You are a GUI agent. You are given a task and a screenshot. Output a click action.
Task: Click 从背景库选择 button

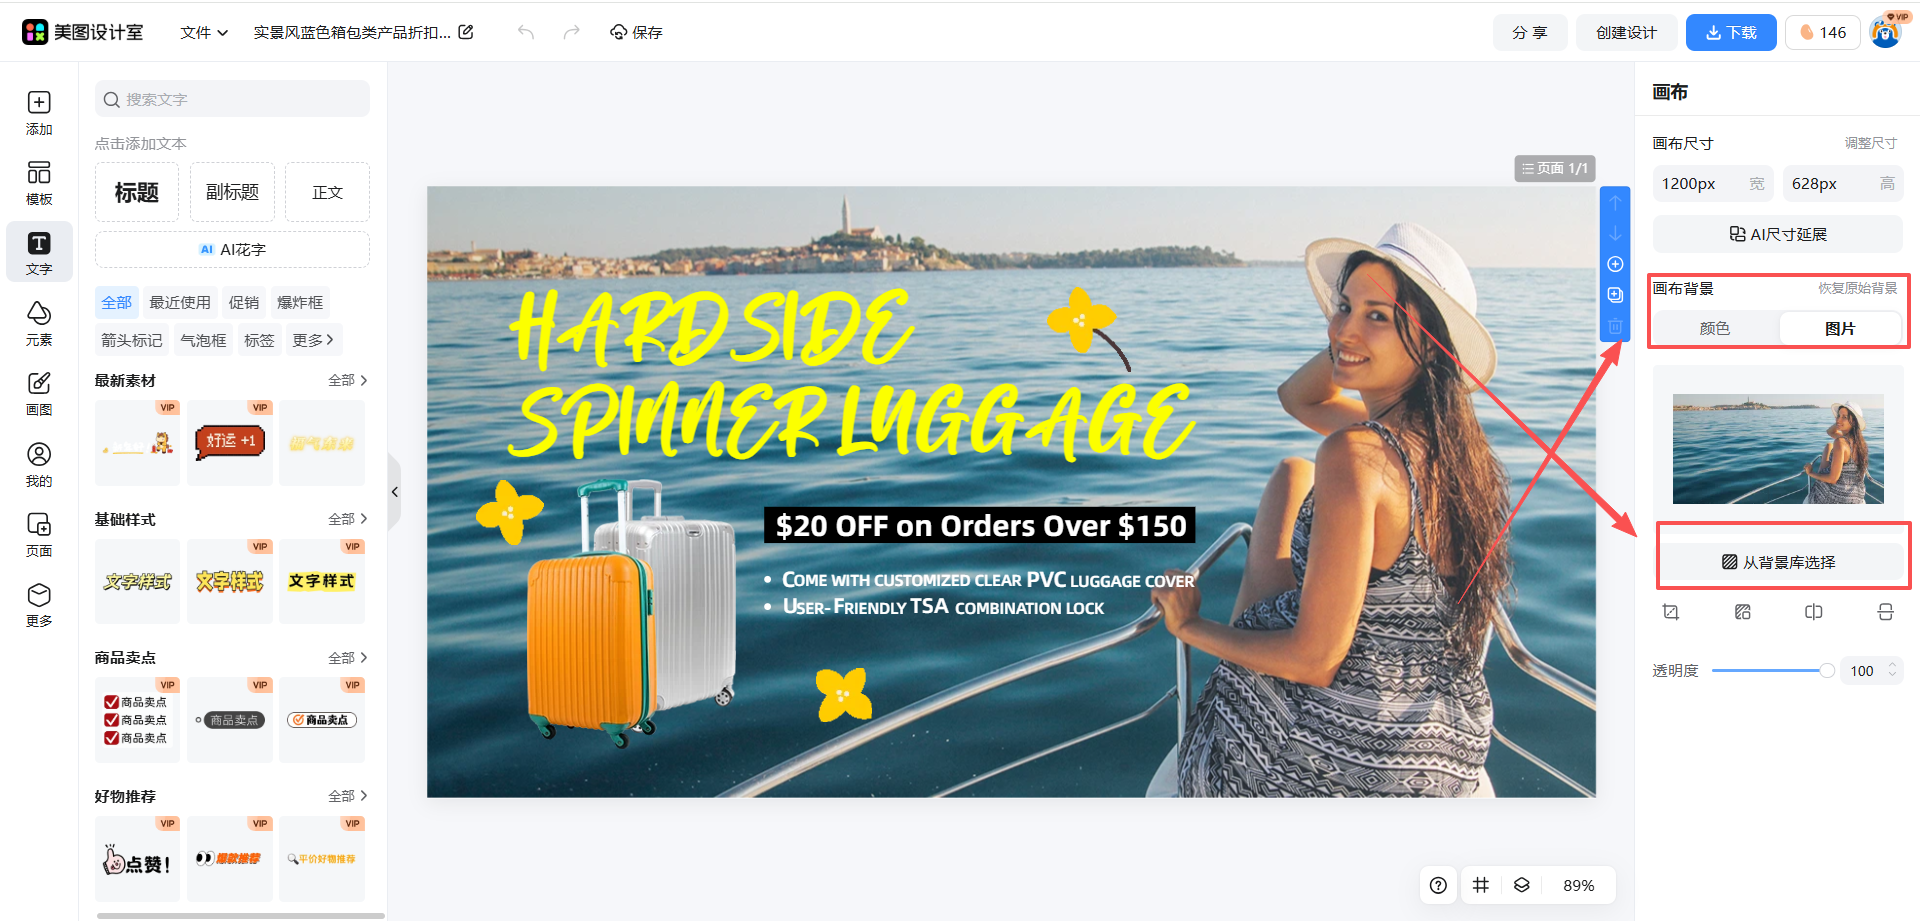[1778, 562]
